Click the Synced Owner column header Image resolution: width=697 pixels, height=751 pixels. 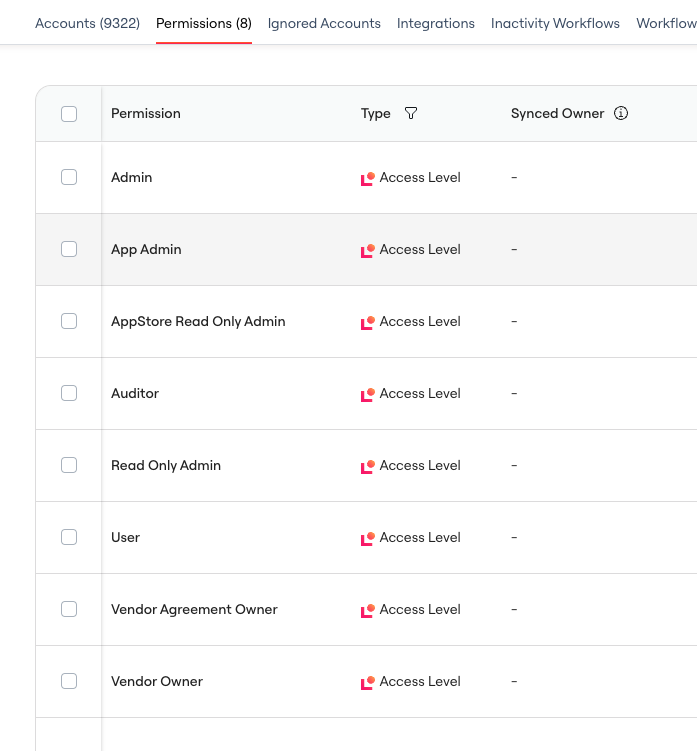pyautogui.click(x=557, y=114)
